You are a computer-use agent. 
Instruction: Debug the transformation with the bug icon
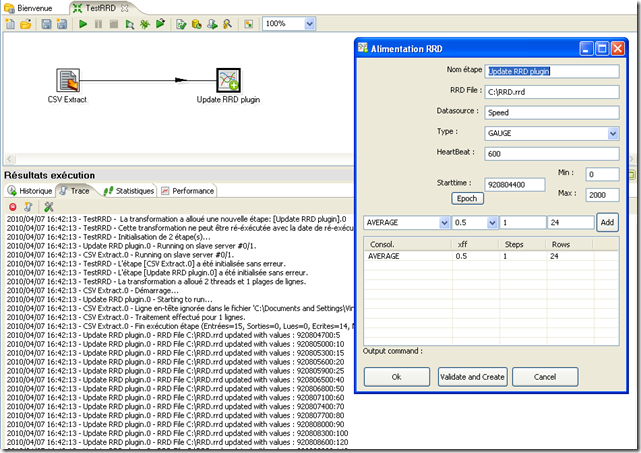coord(145,24)
